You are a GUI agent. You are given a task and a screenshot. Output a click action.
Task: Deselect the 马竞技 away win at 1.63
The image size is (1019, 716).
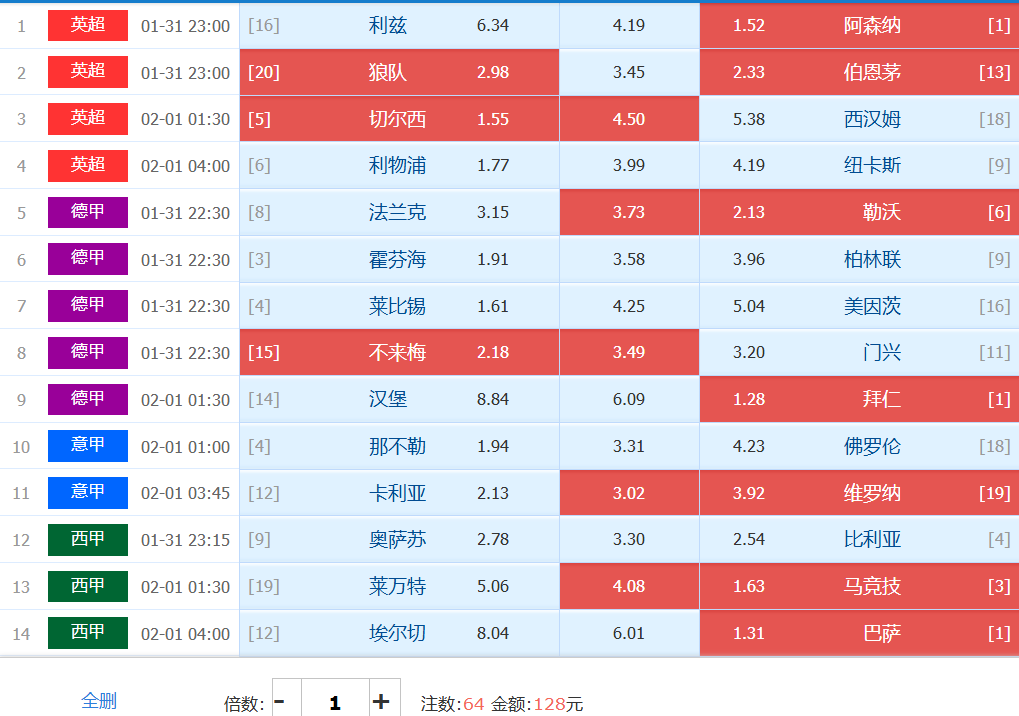[858, 587]
